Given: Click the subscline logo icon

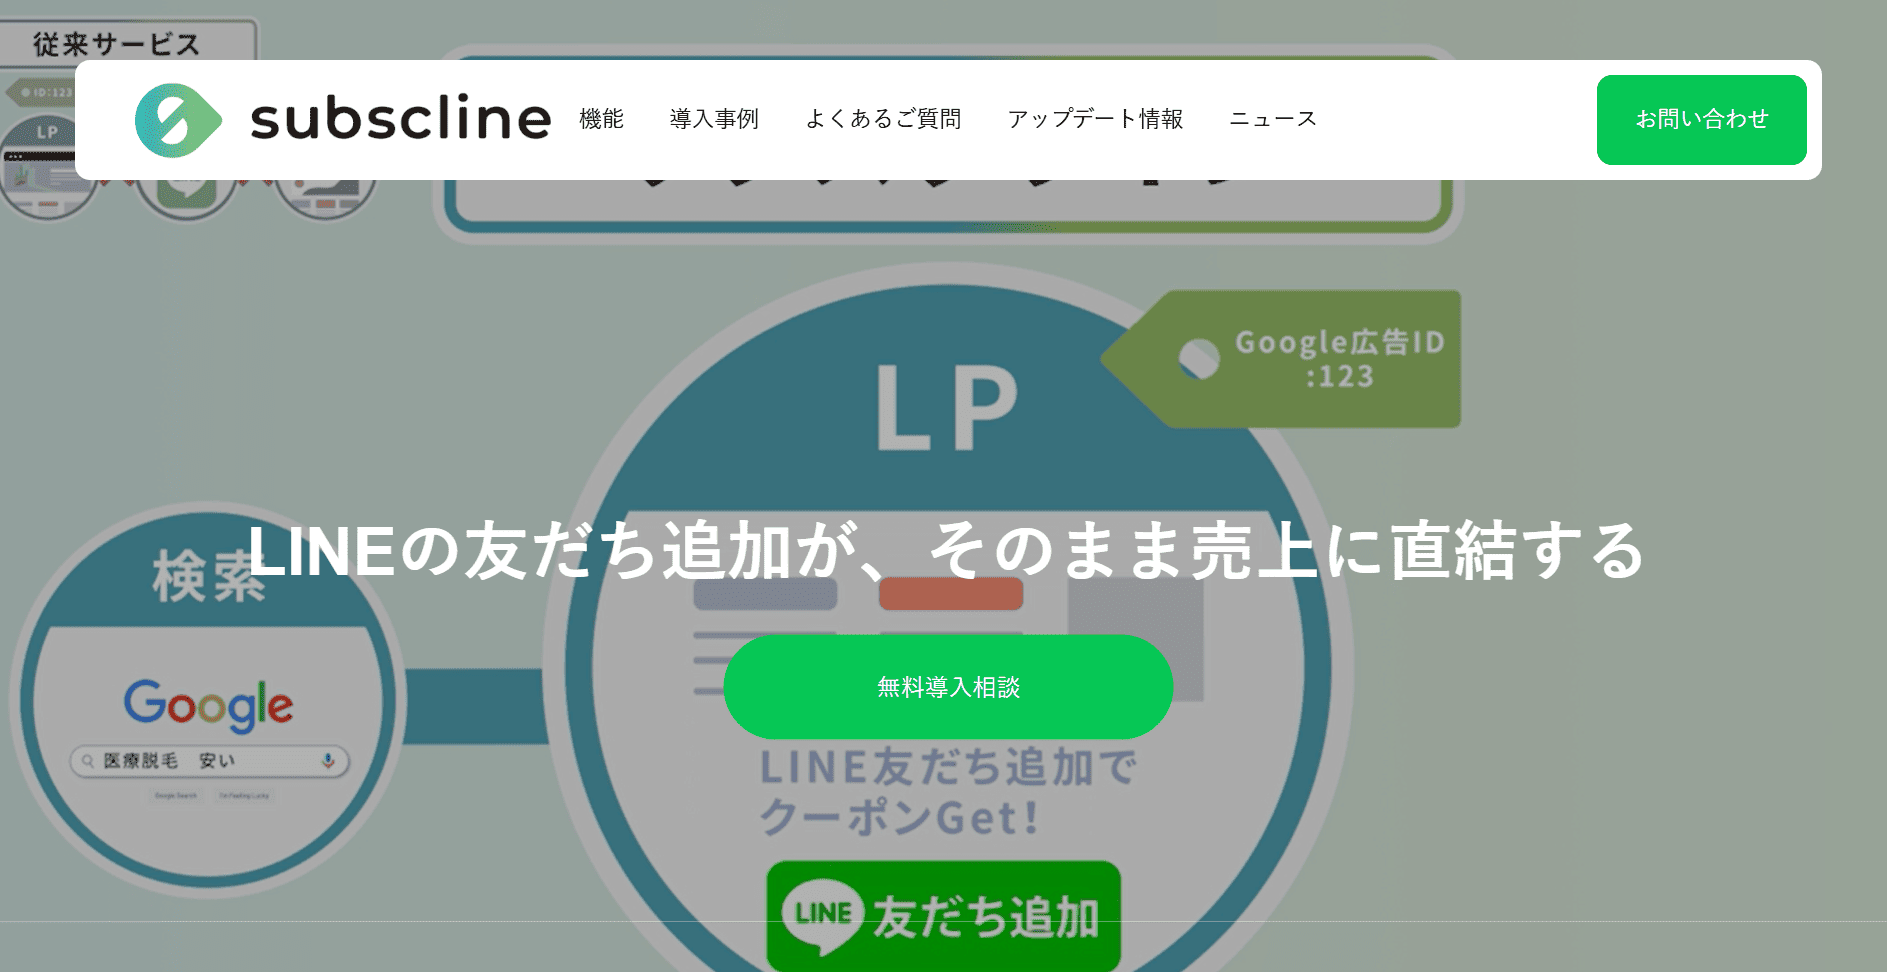Looking at the screenshot, I should coord(177,120).
